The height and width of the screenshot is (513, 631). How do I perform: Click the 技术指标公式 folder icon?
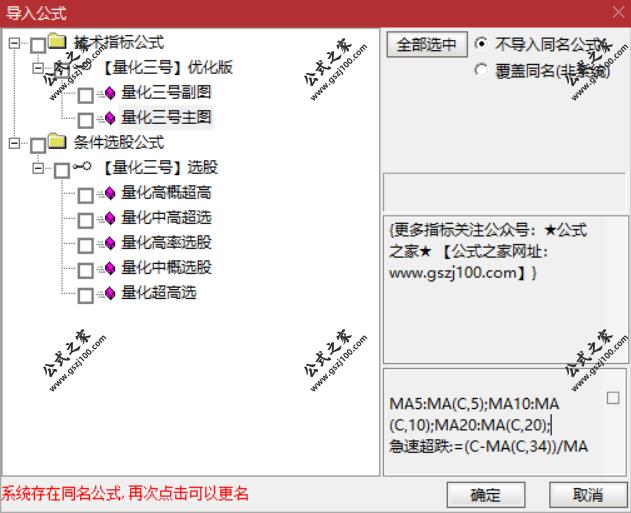57,41
